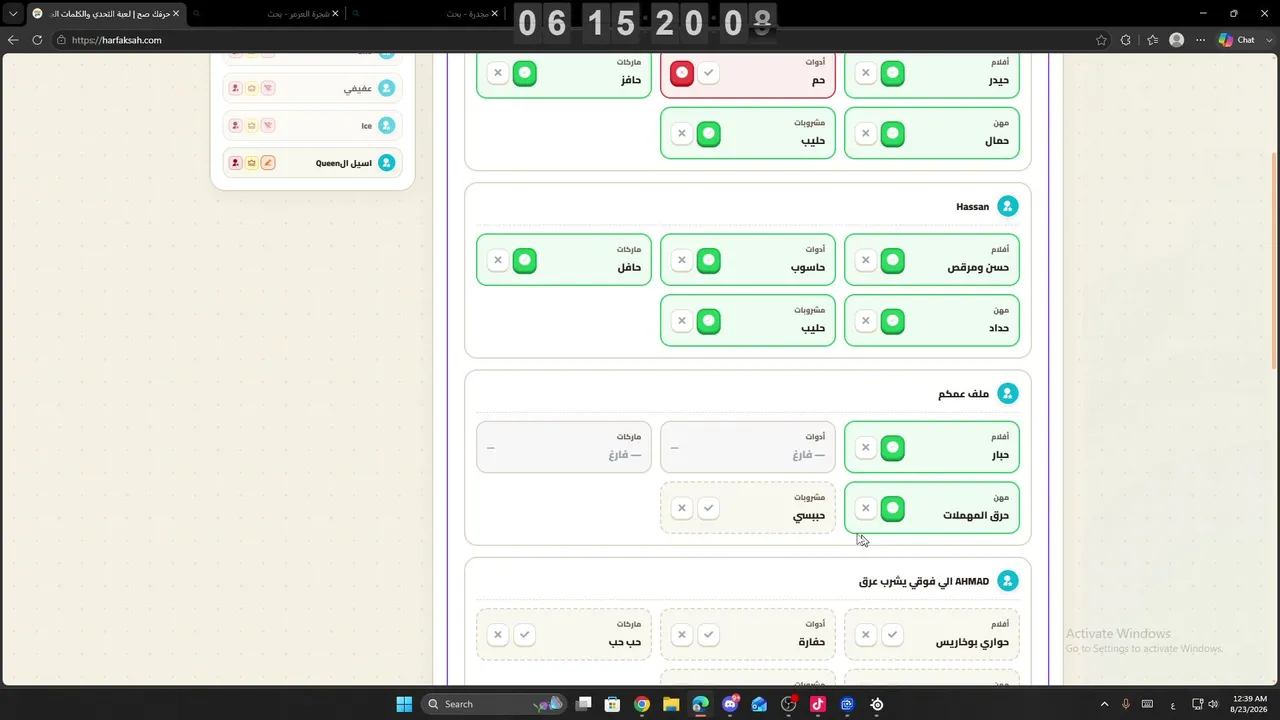The image size is (1280, 720).
Task: Toggle the green approve button on حداد
Action: click(x=893, y=321)
